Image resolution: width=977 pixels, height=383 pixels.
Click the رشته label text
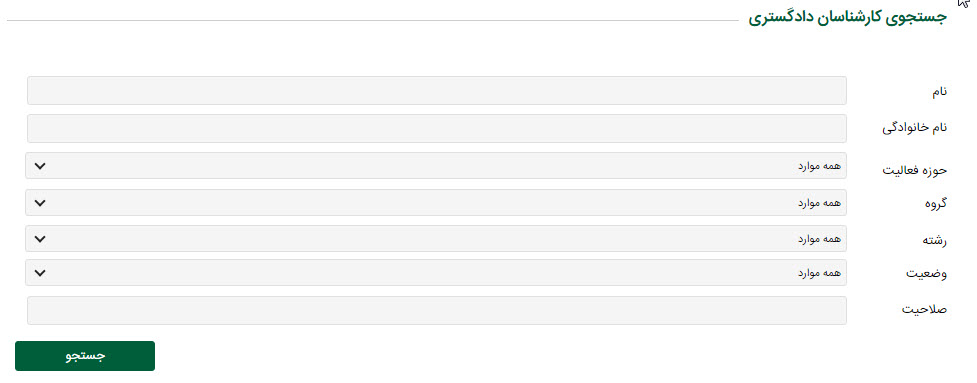coord(935,240)
